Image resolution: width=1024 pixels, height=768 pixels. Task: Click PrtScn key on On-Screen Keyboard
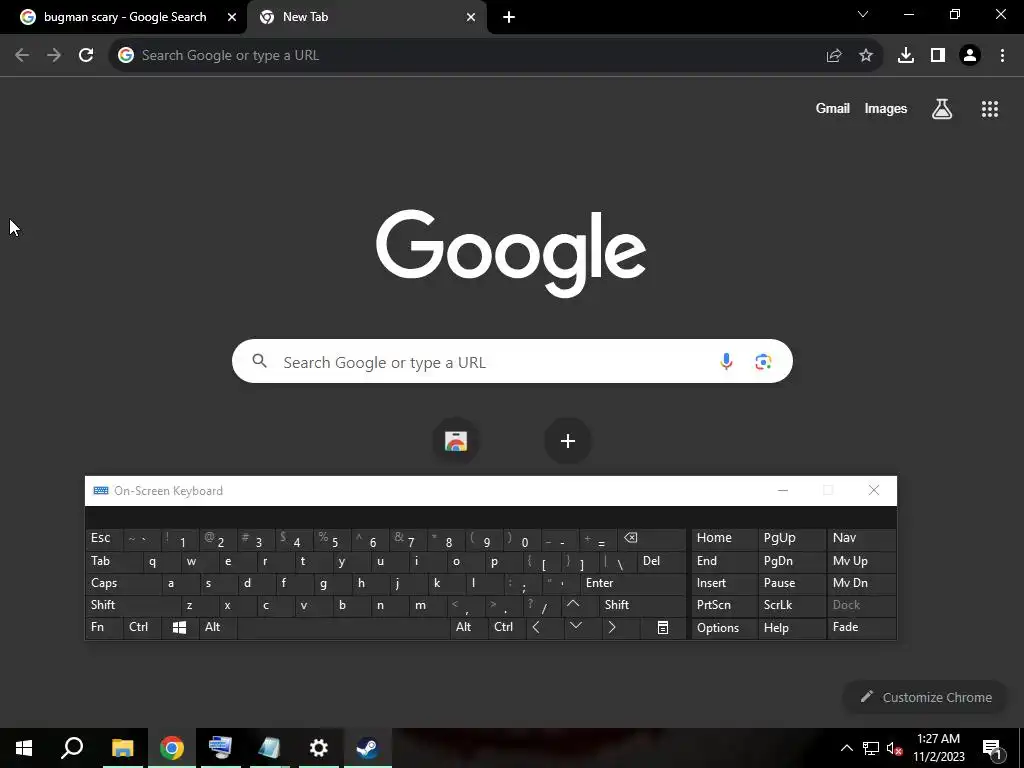coord(724,605)
